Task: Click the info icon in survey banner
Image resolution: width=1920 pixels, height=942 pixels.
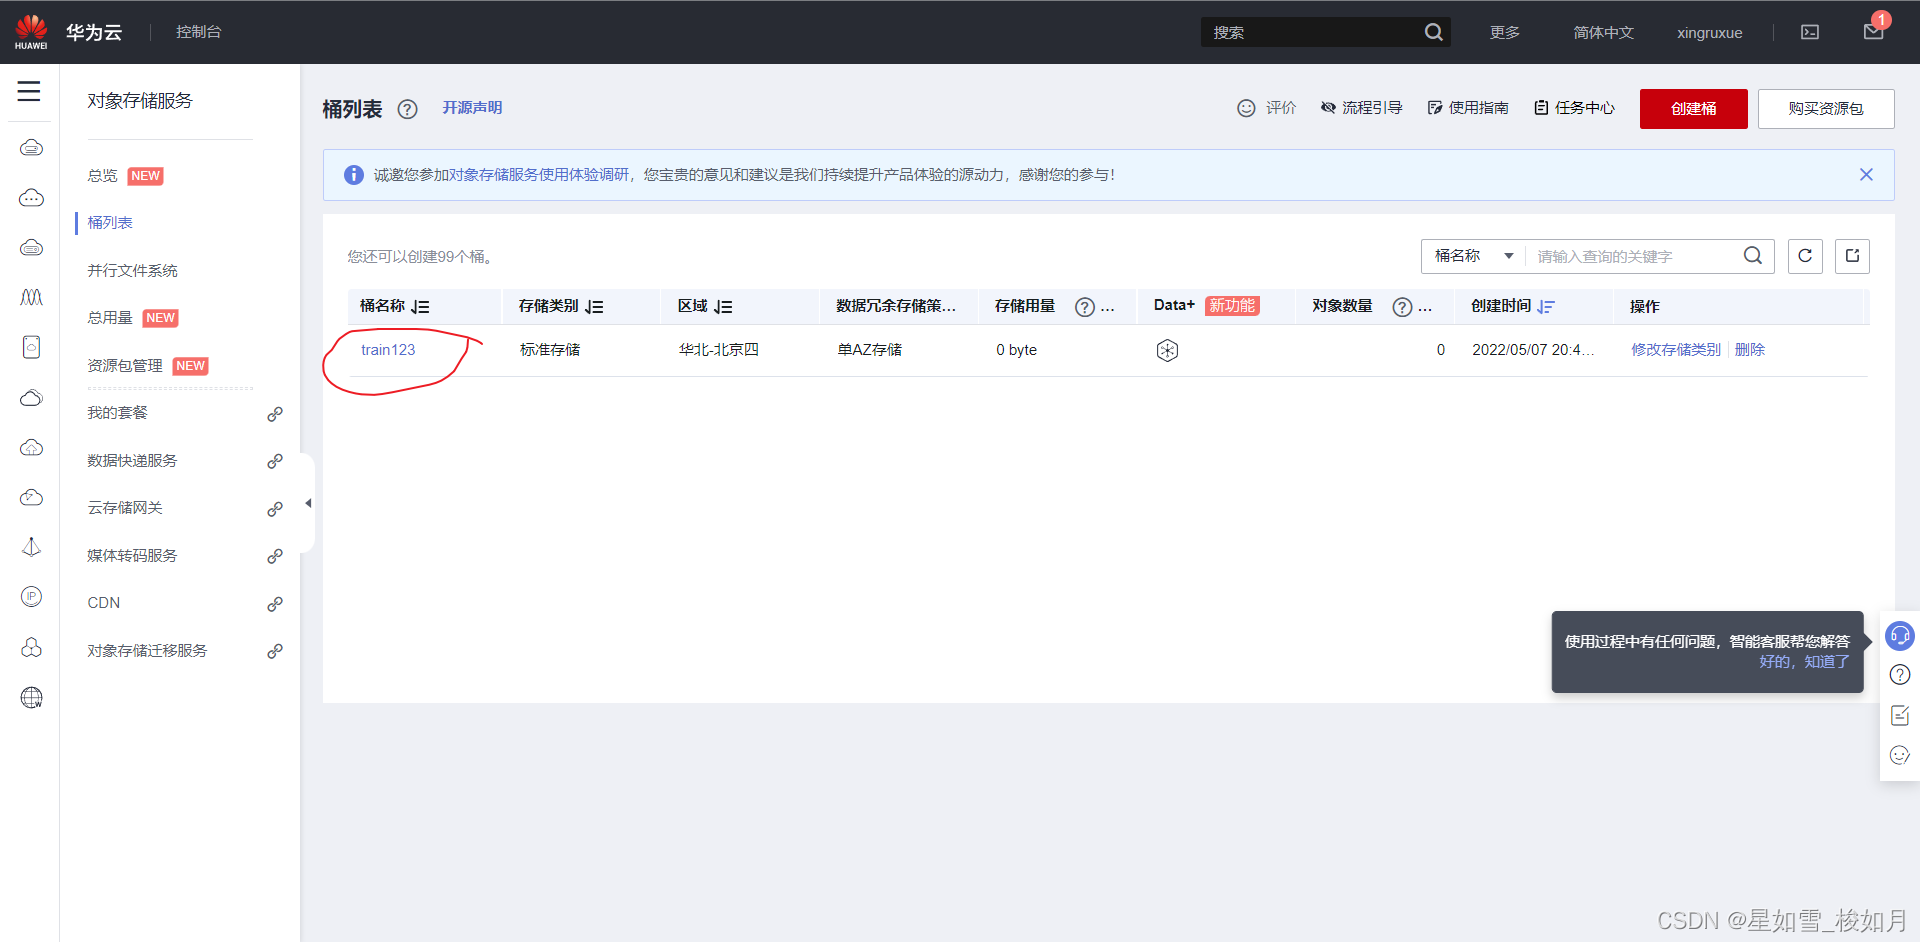Action: pos(354,175)
